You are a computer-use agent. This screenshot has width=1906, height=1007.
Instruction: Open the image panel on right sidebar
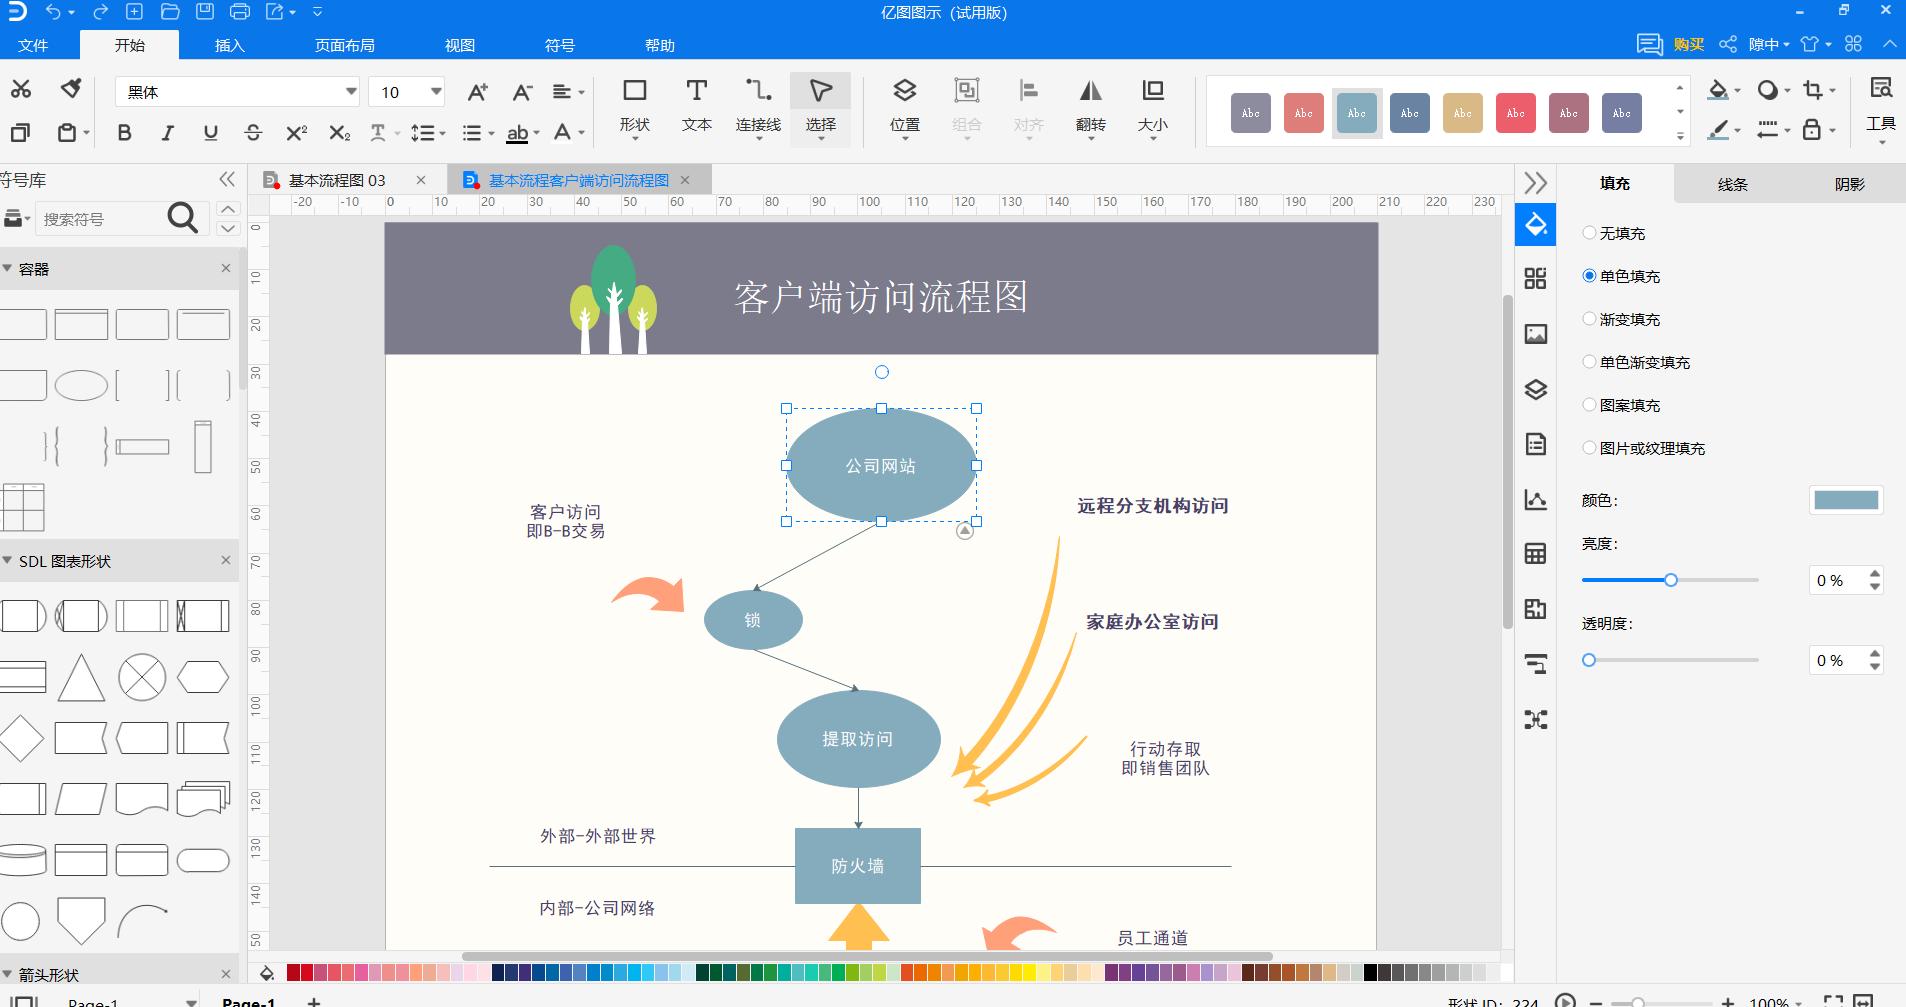coord(1537,334)
